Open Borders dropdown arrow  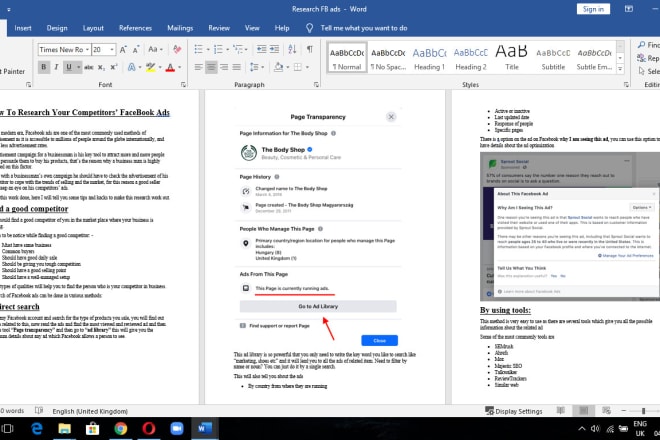(307, 67)
